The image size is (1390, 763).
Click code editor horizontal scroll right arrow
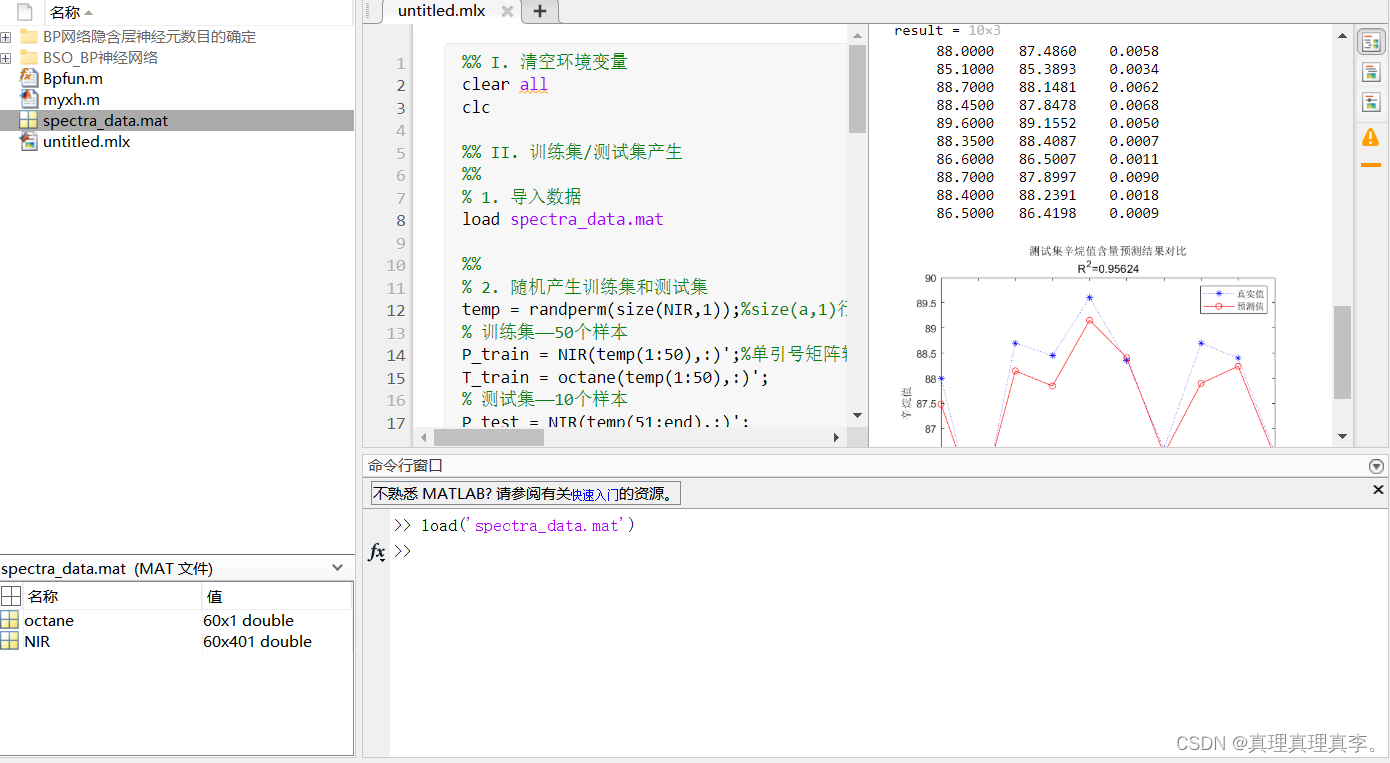(x=837, y=437)
